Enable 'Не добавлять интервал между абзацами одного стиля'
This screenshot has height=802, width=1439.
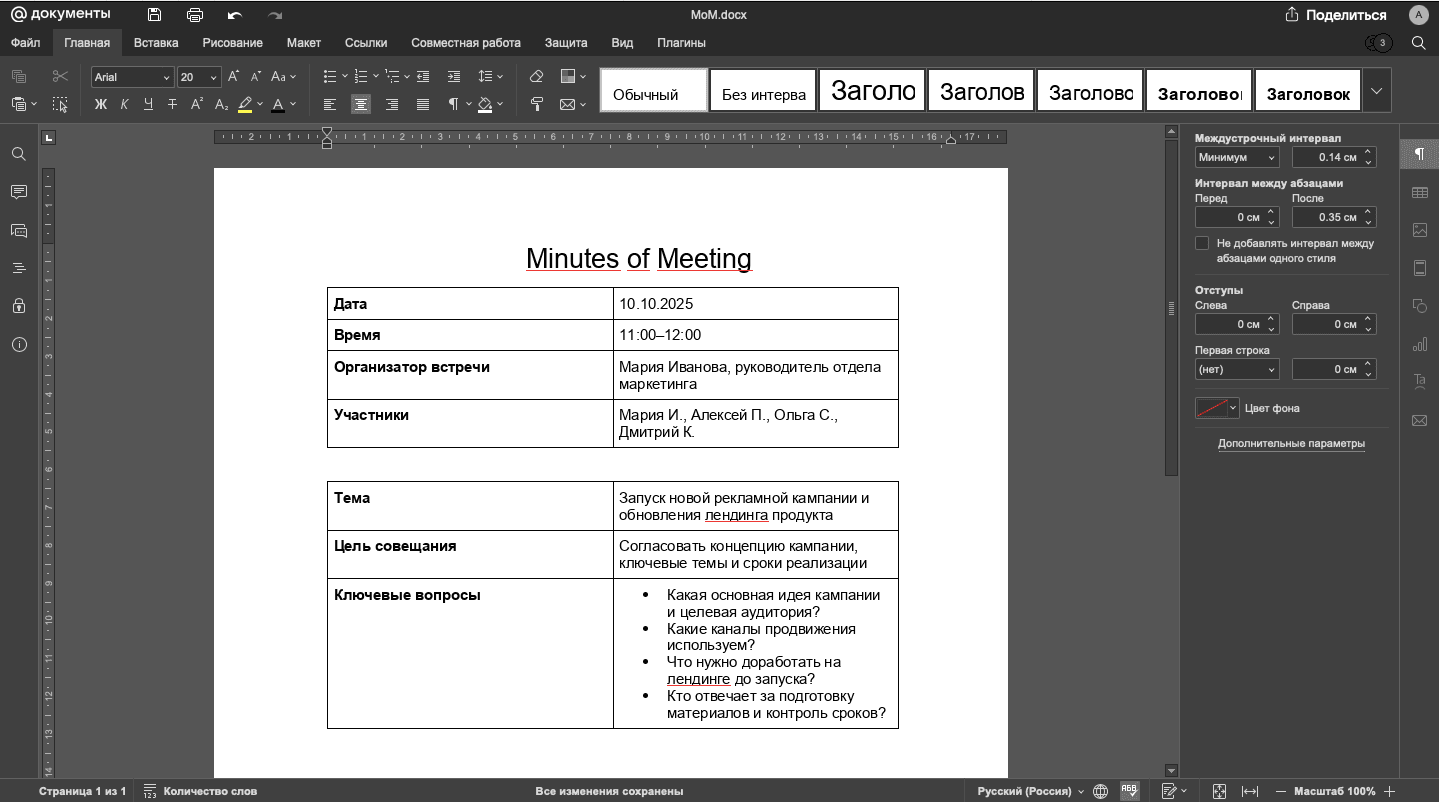point(1201,242)
